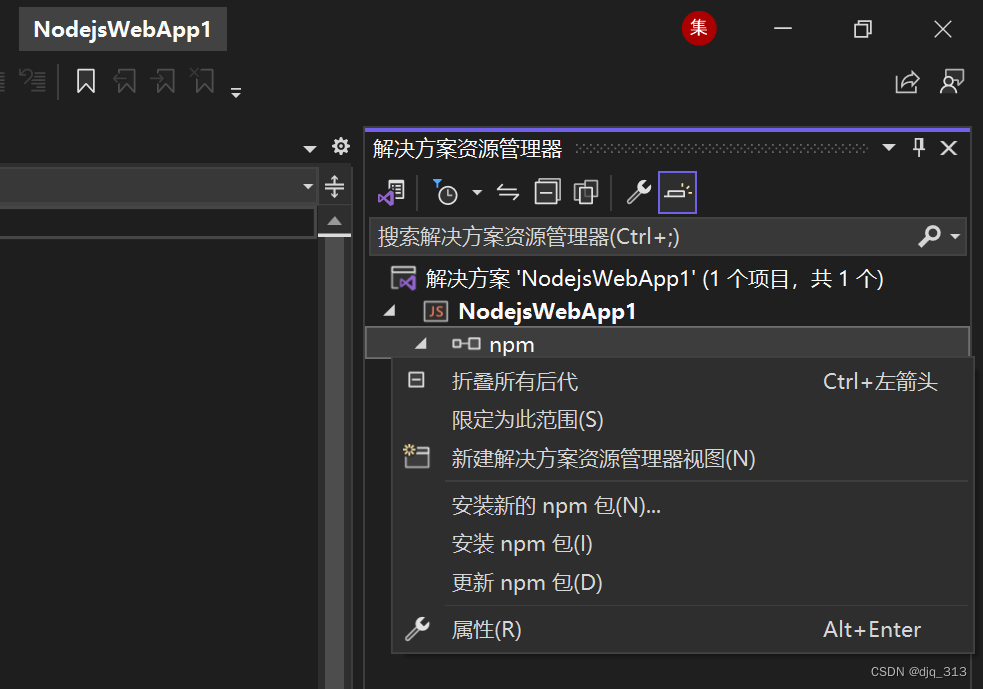Go to next bookmark icon
The height and width of the screenshot is (689, 983).
tap(164, 82)
